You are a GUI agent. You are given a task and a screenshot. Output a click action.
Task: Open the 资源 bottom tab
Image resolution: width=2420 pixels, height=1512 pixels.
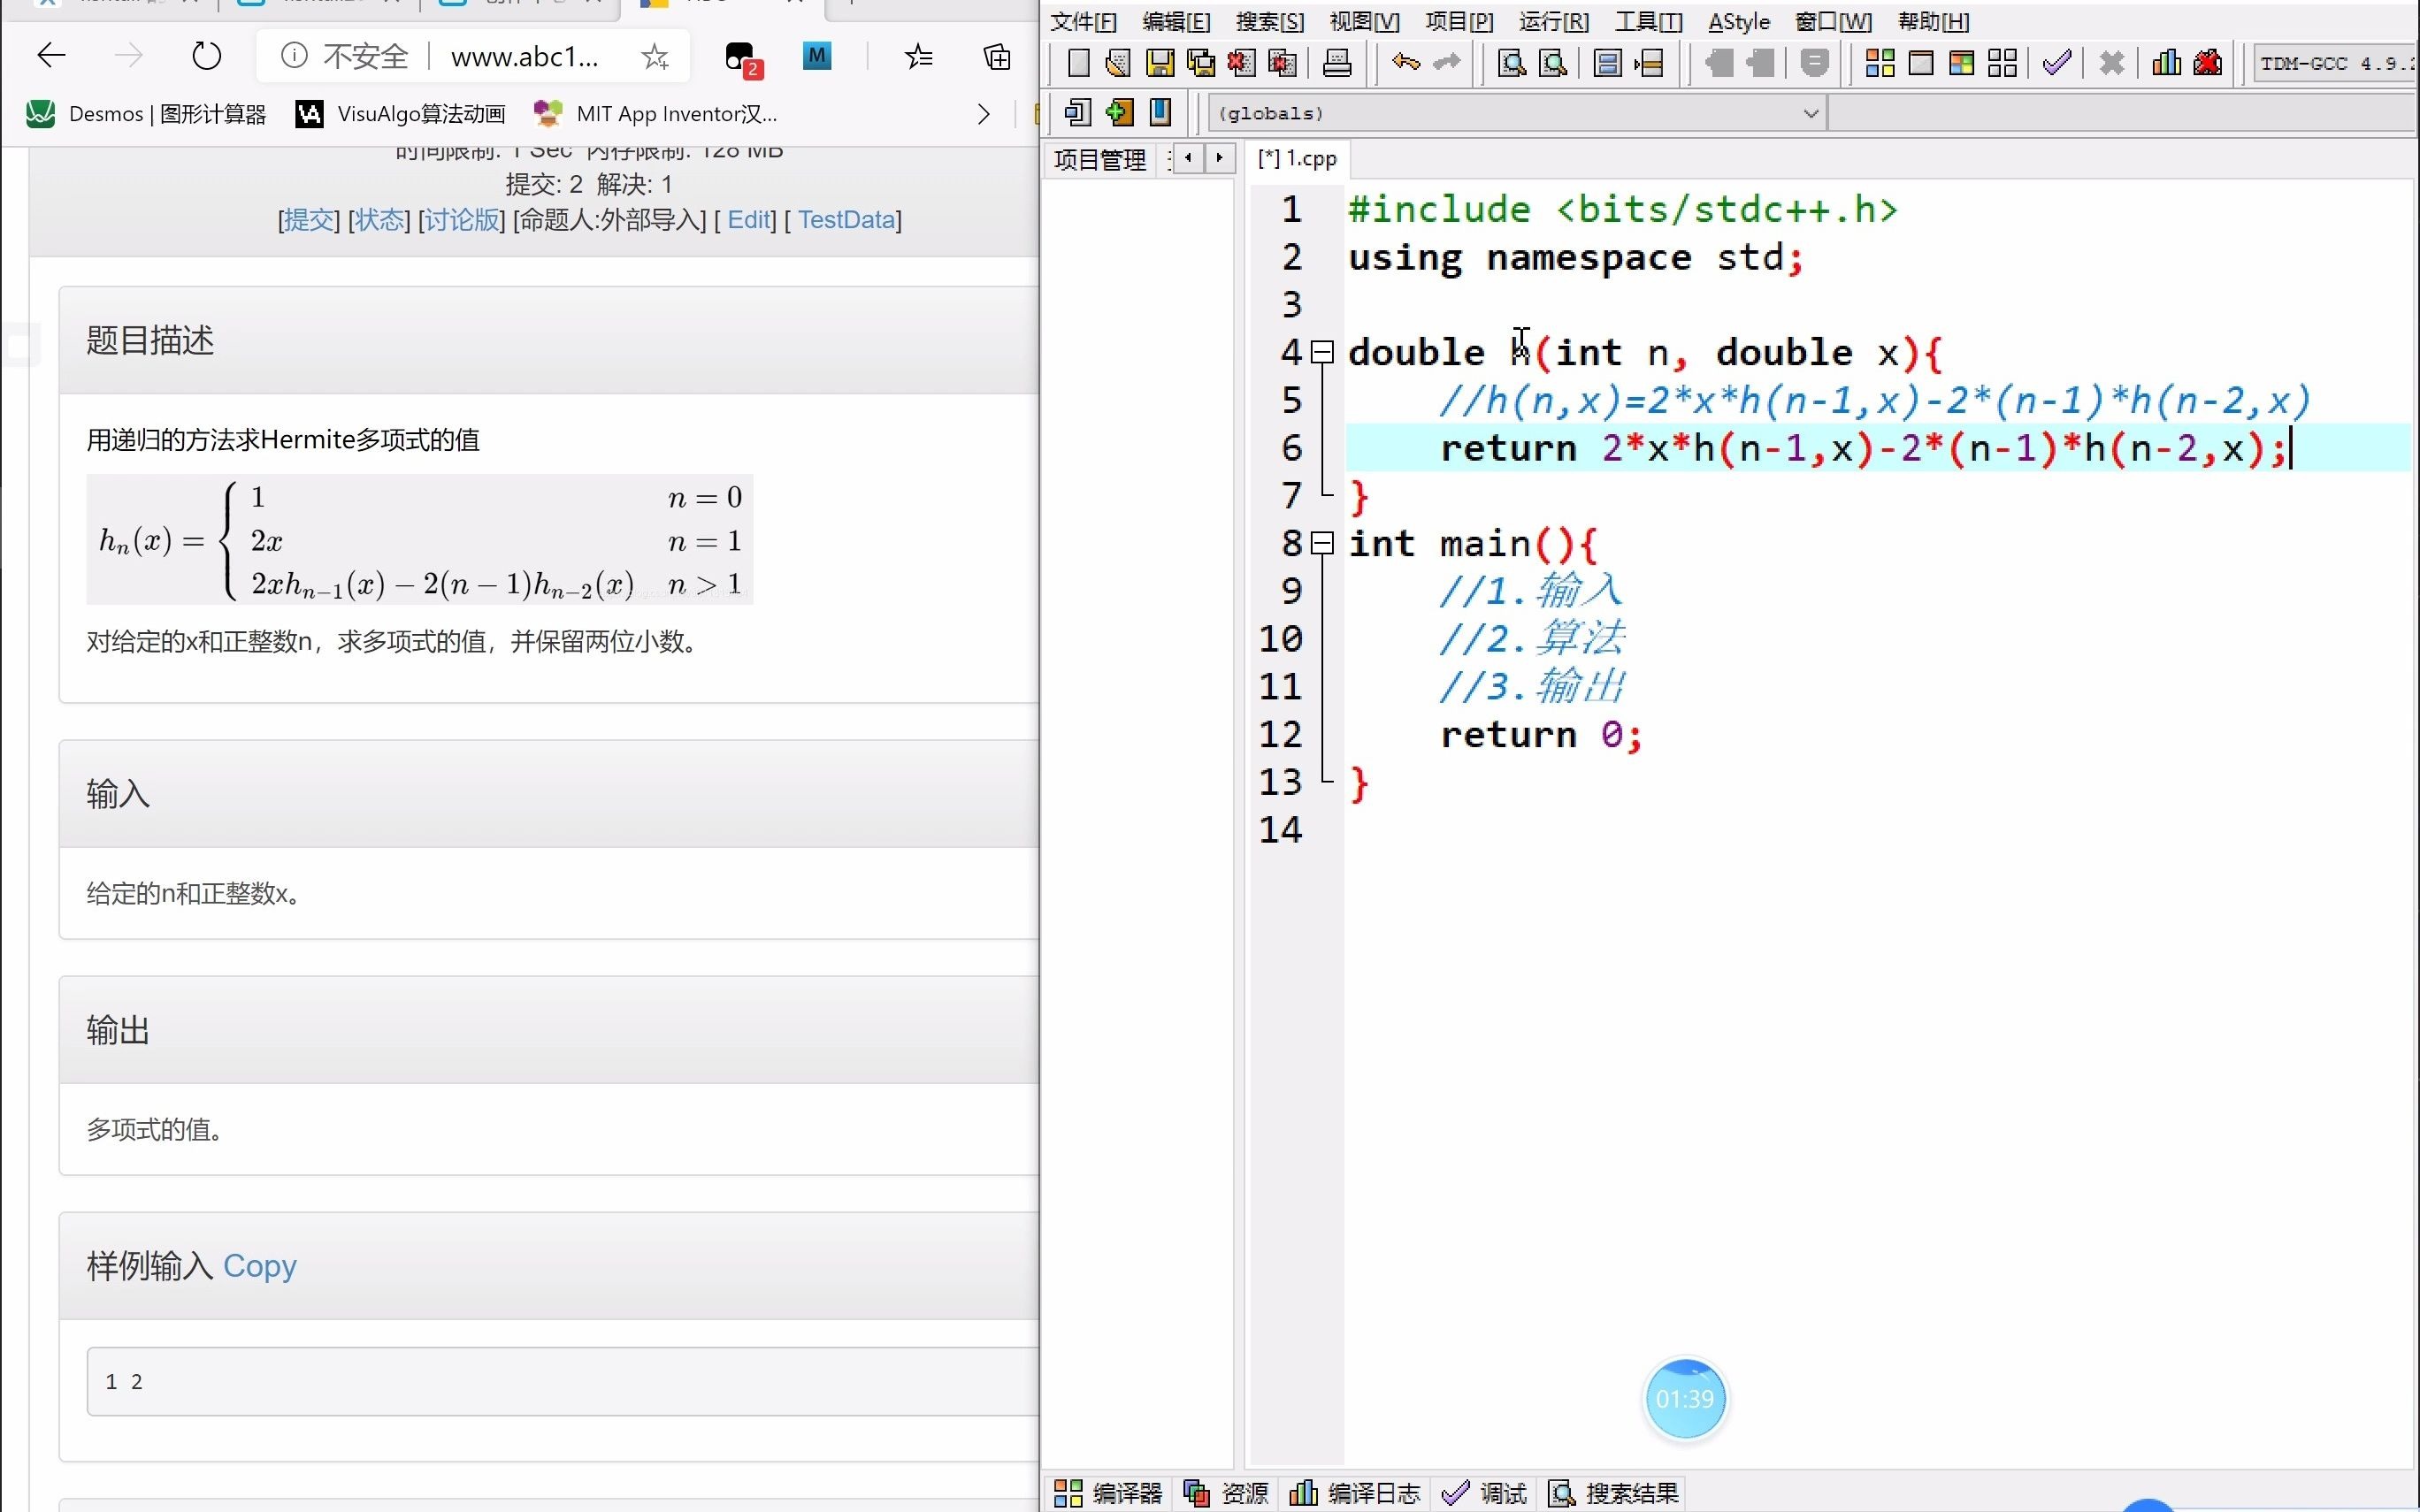[1226, 1493]
